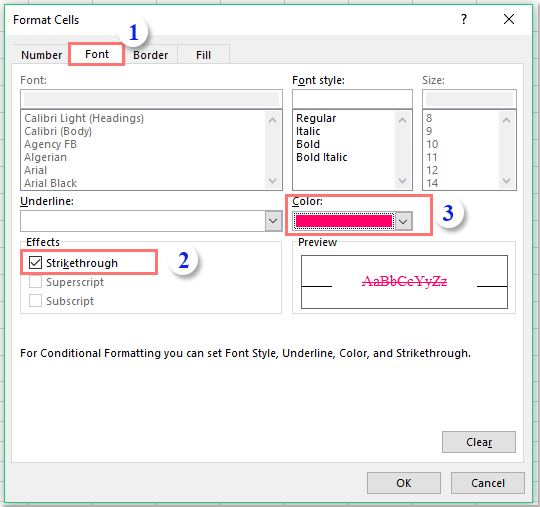Click down arrow in Font list scrollbar
540x507 pixels.
pos(272,180)
